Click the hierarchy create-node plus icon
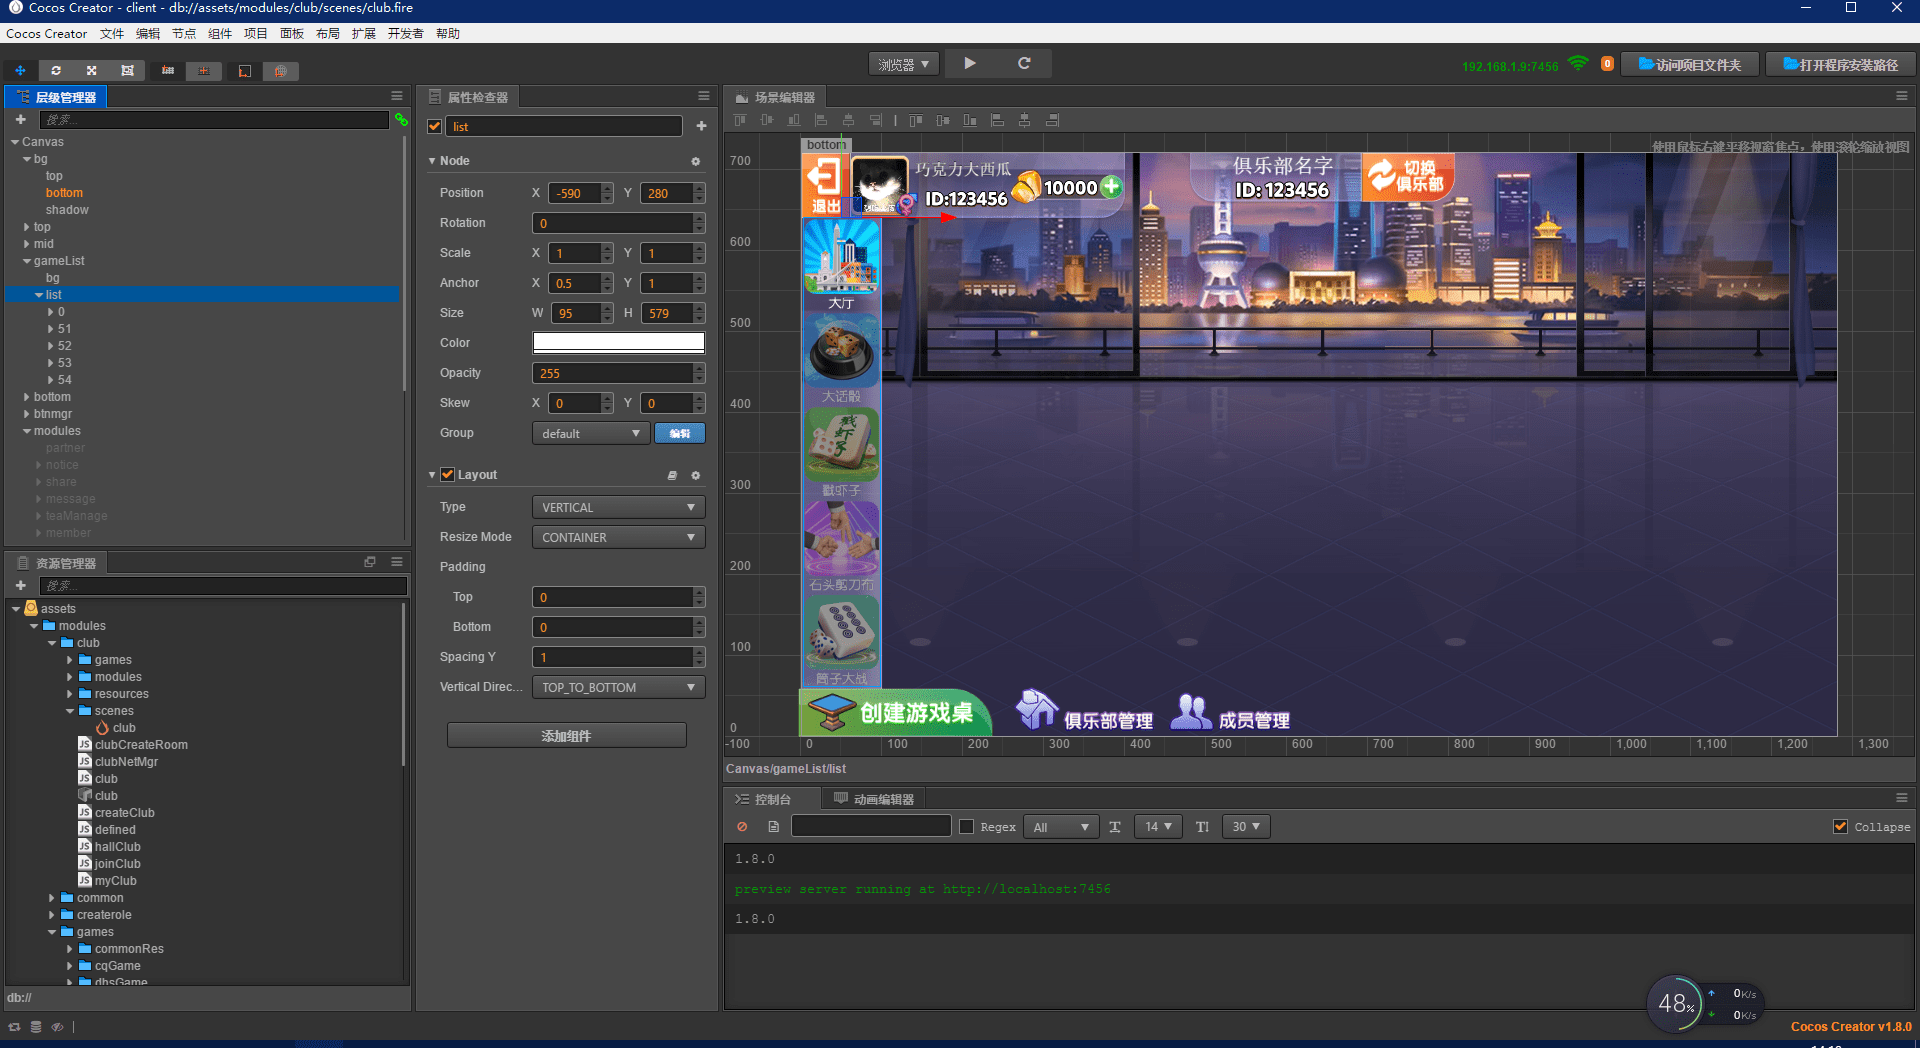 (20, 119)
